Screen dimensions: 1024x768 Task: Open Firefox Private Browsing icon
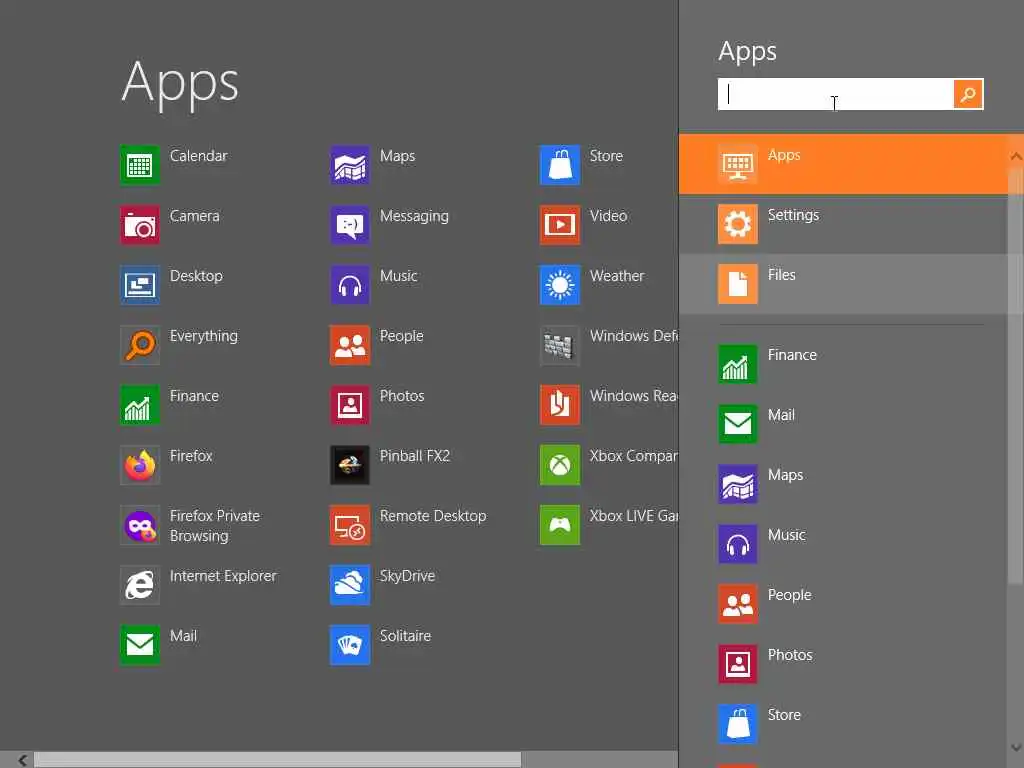pos(140,525)
